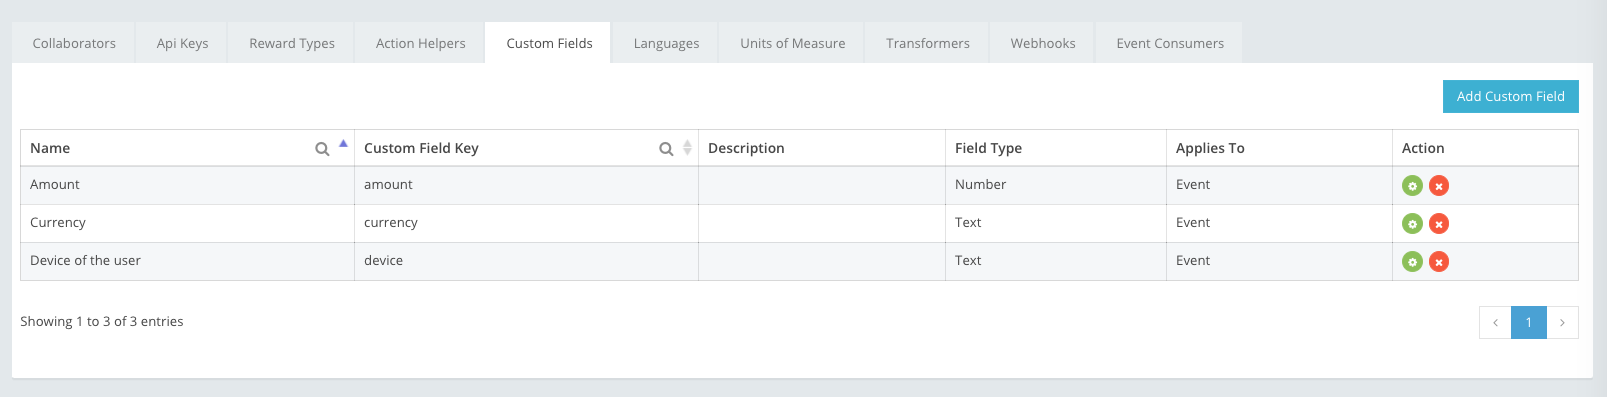1607x397 pixels.
Task: Click the Add Custom Field button
Action: click(1510, 96)
